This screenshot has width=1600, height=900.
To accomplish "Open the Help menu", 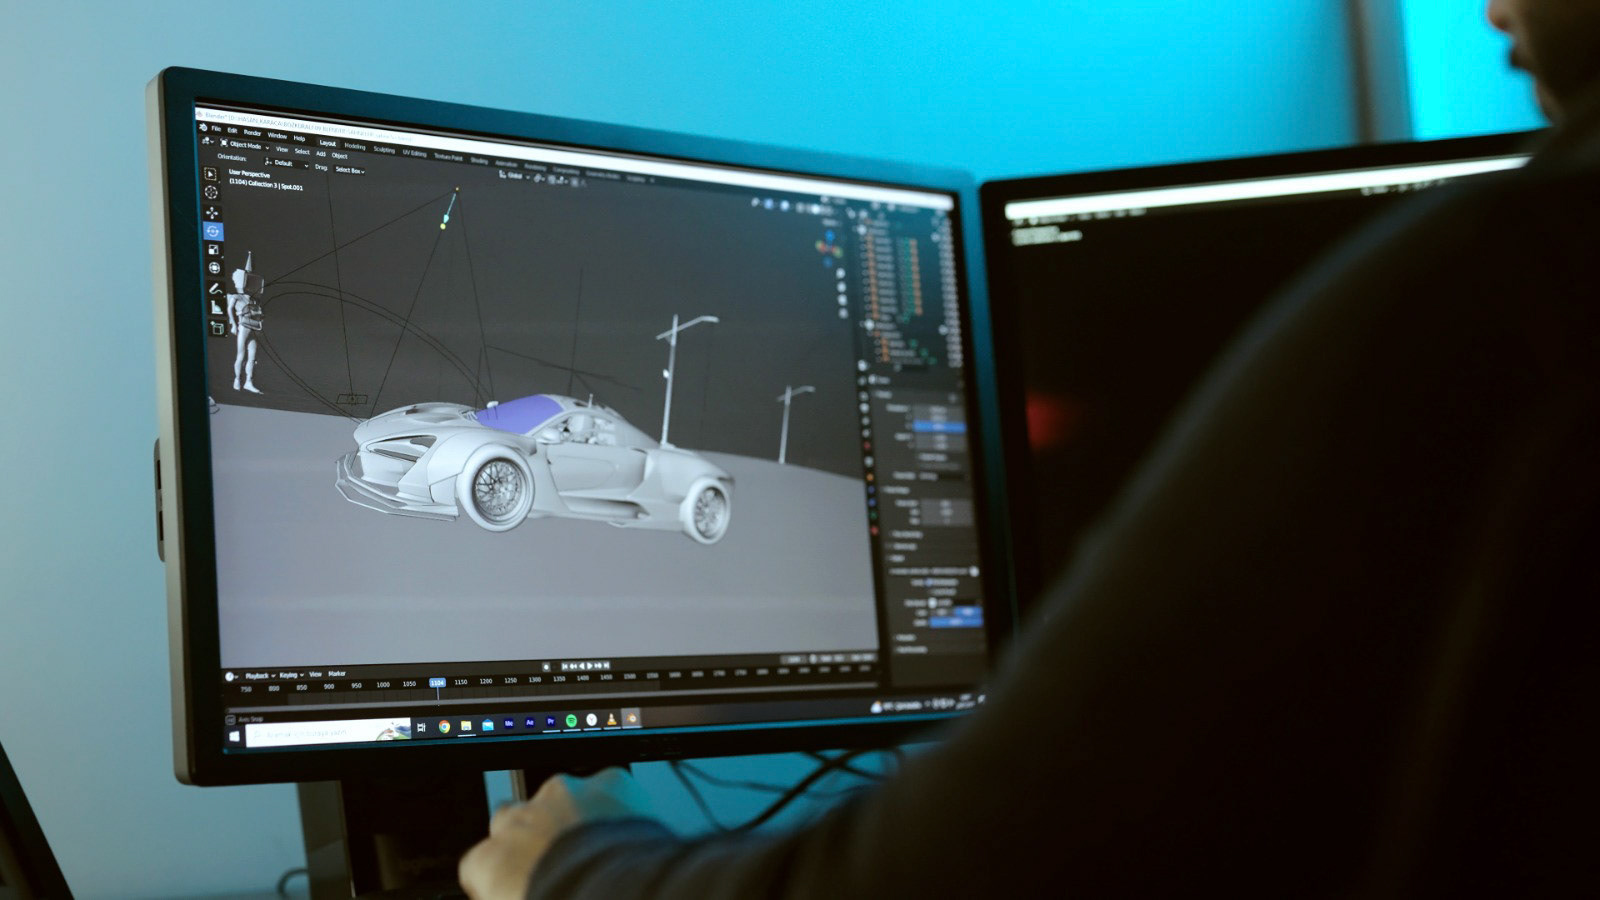I will click(x=299, y=138).
